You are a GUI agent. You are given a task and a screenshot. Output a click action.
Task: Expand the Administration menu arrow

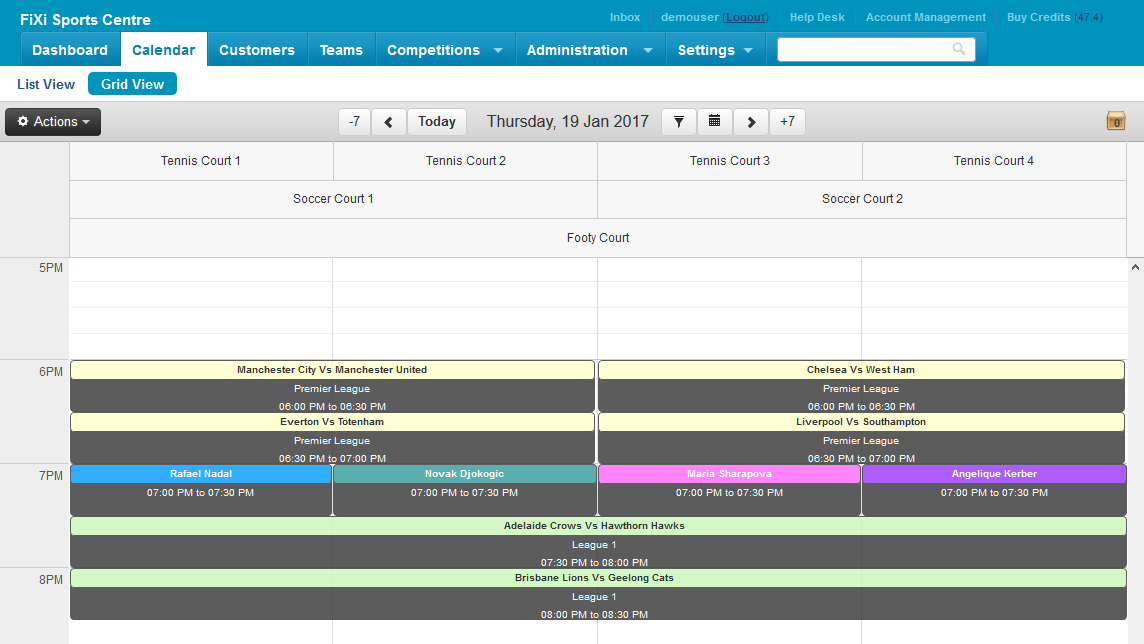pyautogui.click(x=648, y=50)
